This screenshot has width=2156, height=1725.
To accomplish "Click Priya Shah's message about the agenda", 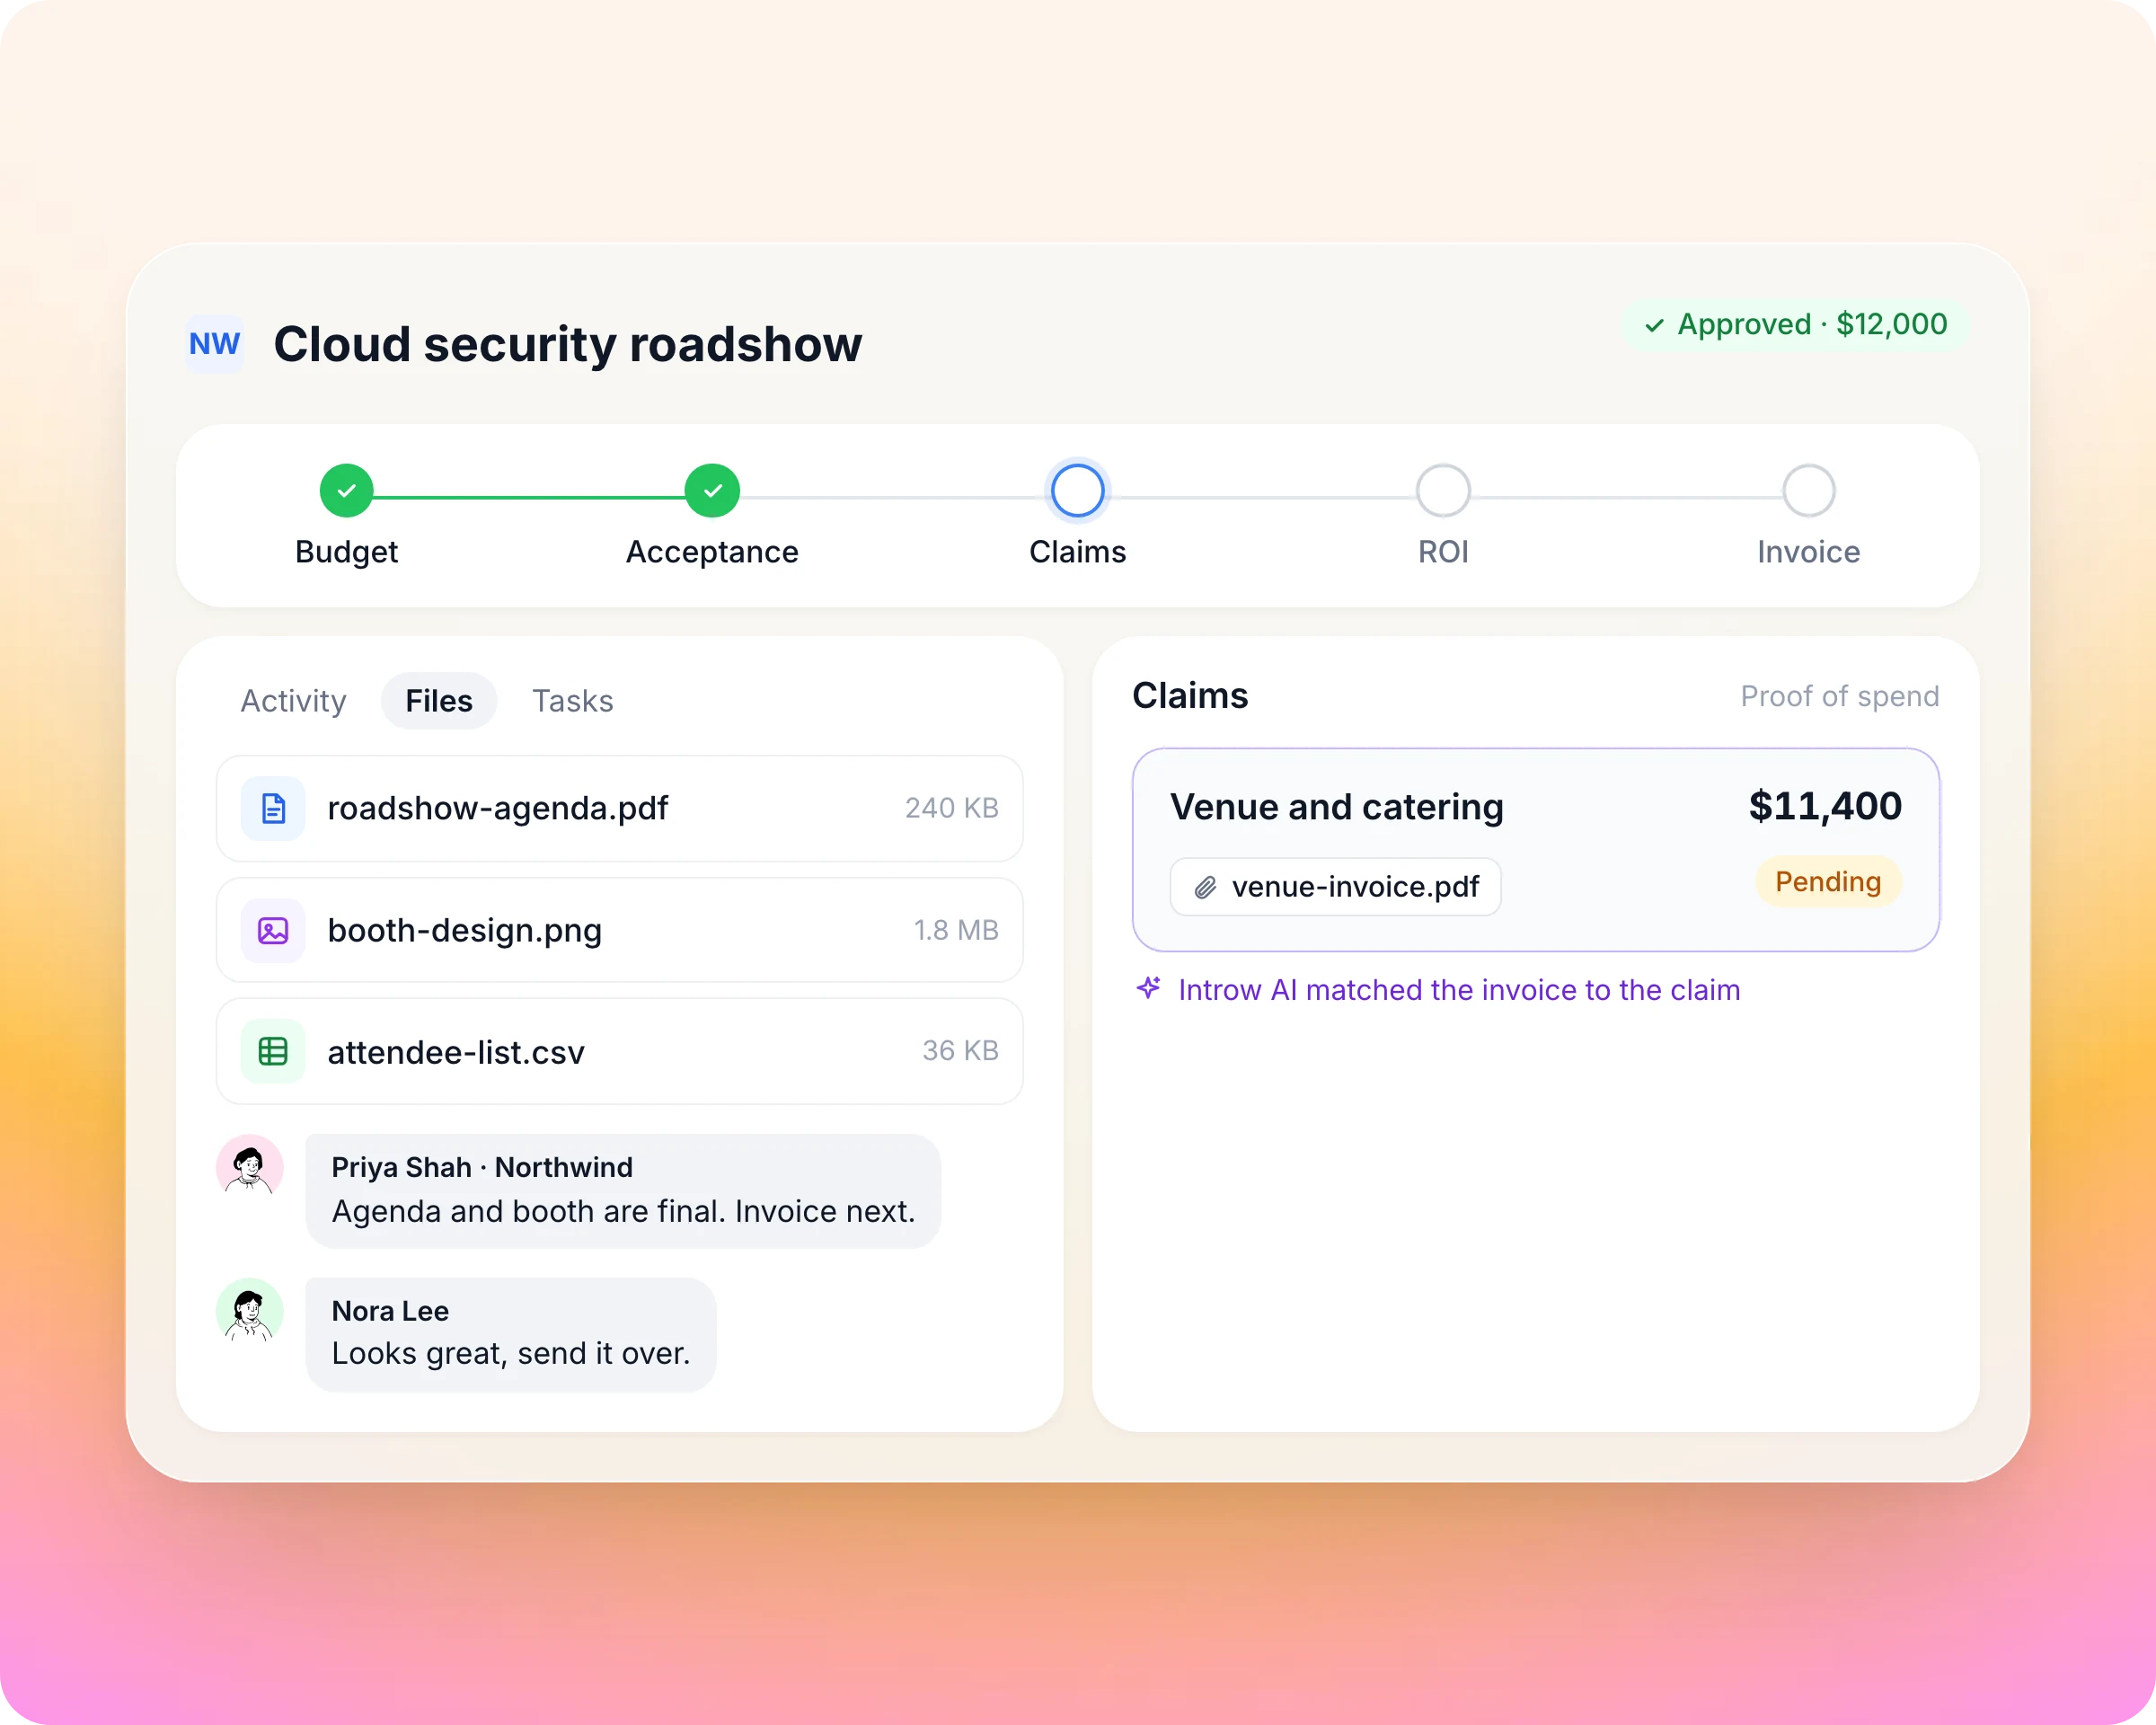I will click(623, 1191).
